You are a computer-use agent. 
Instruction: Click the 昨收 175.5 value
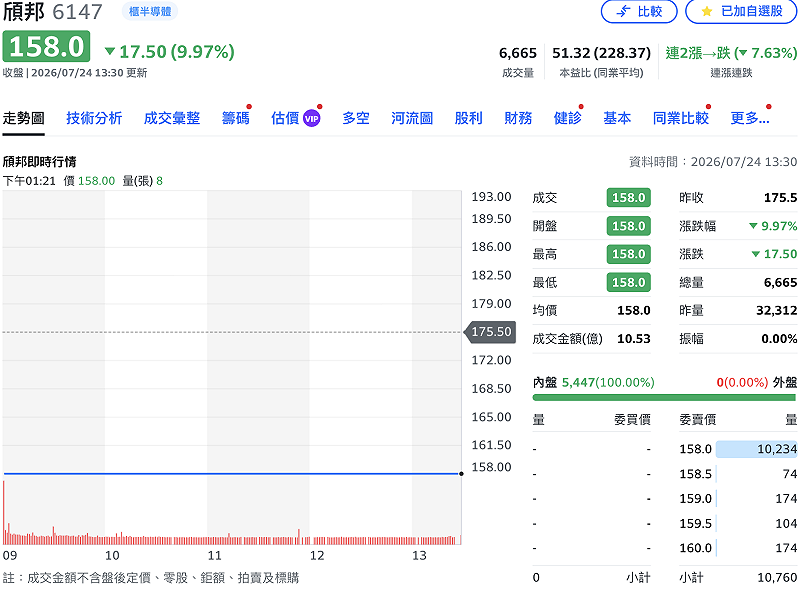(x=780, y=198)
